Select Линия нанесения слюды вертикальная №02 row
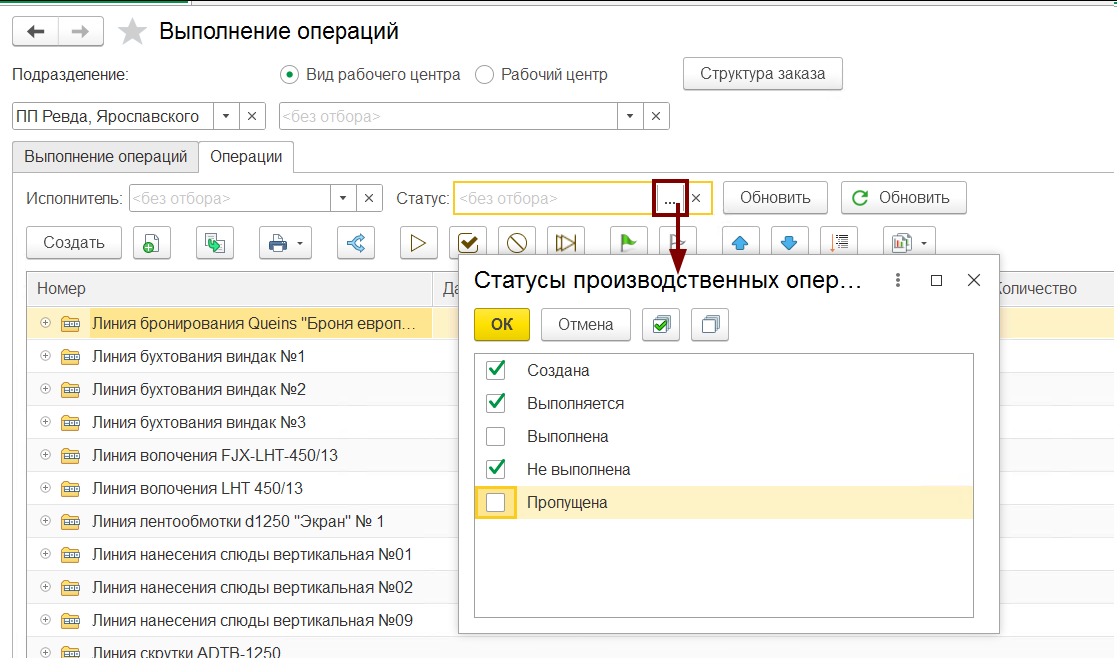Image resolution: width=1117 pixels, height=658 pixels. tap(242, 588)
